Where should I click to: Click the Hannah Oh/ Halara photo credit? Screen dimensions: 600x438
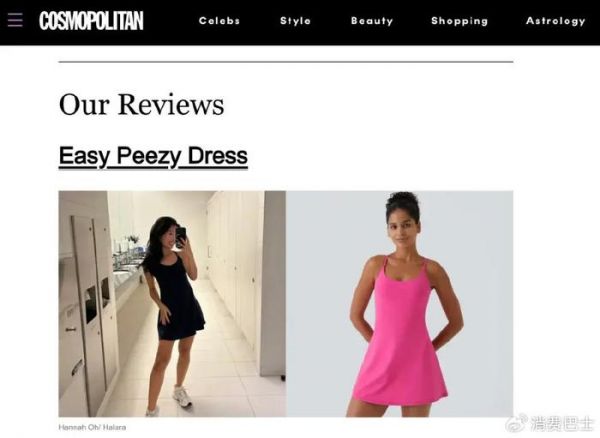point(92,427)
